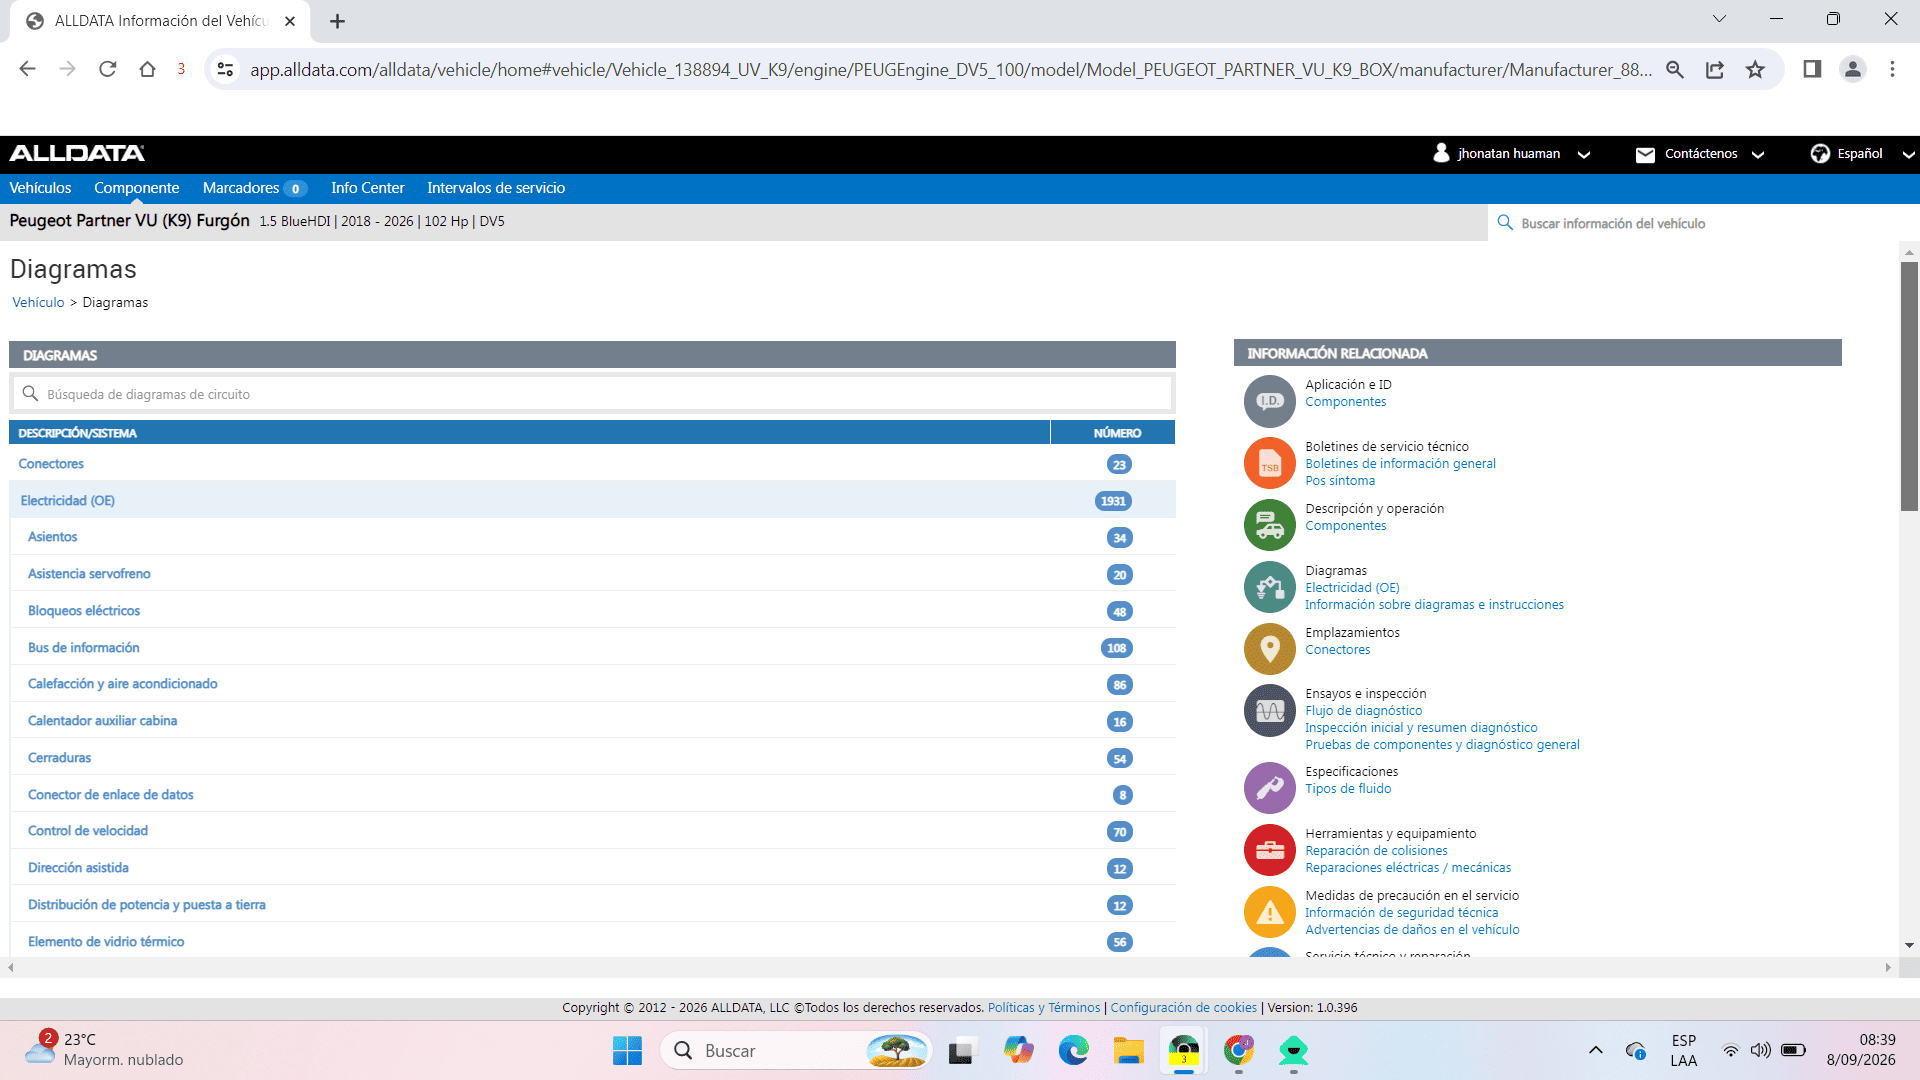The height and width of the screenshot is (1080, 1920).
Task: Click the Ensayos e inspección waveform icon
Action: 1269,711
